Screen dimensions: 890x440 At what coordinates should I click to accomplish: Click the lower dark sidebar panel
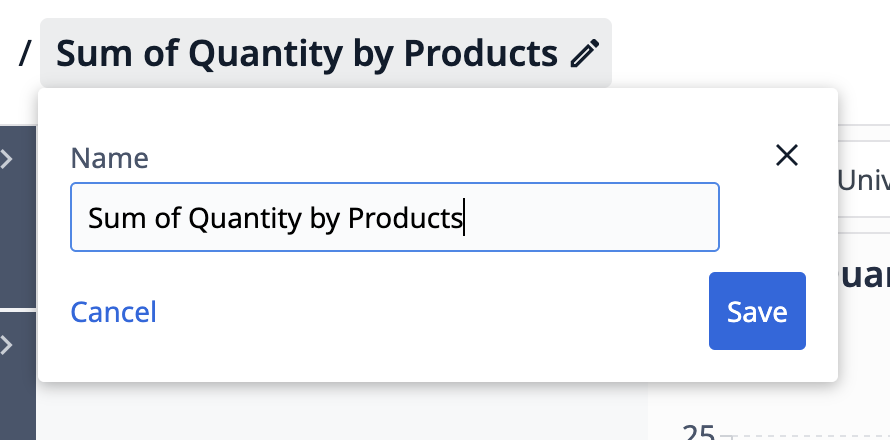(18, 376)
